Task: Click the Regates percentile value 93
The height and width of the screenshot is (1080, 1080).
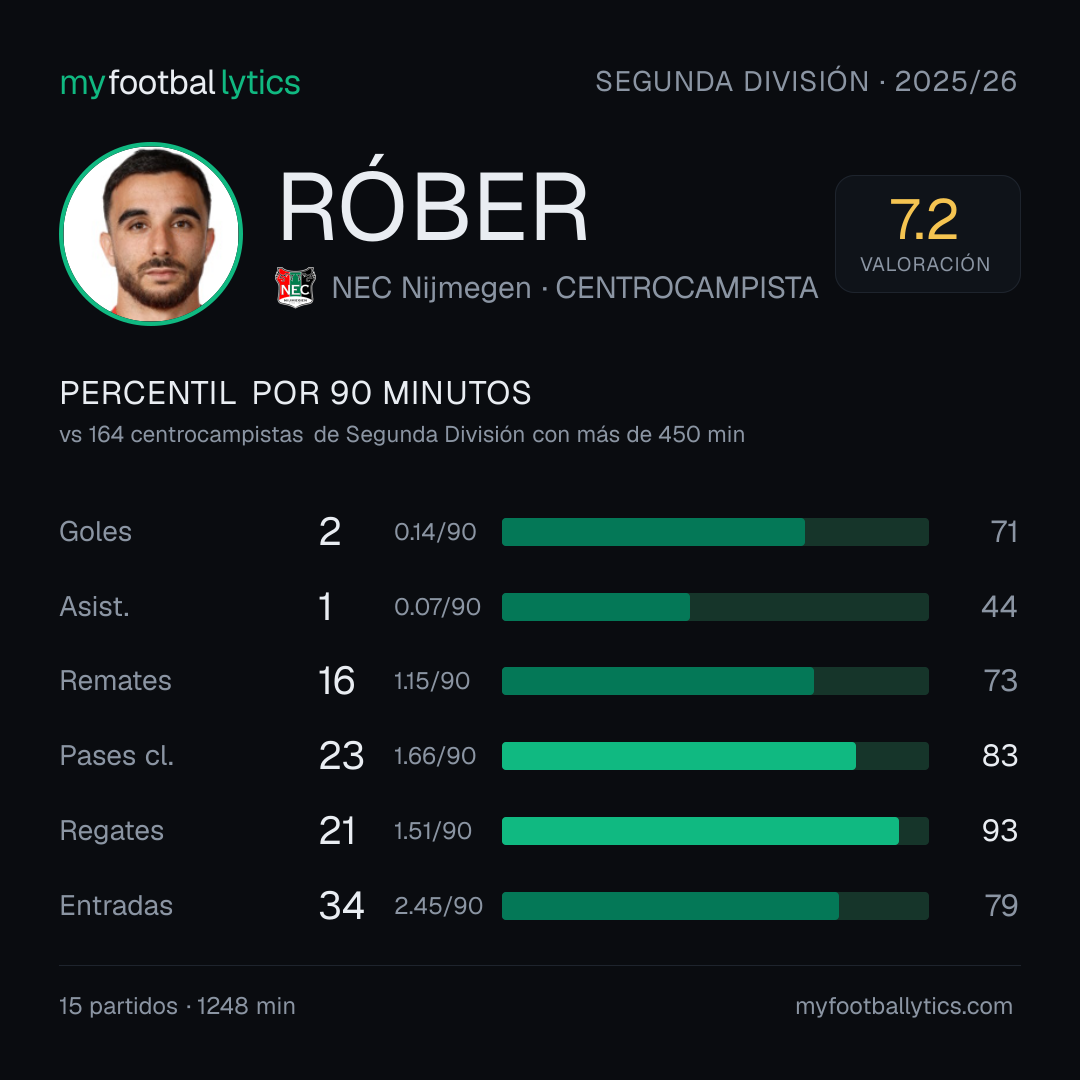Action: click(999, 831)
